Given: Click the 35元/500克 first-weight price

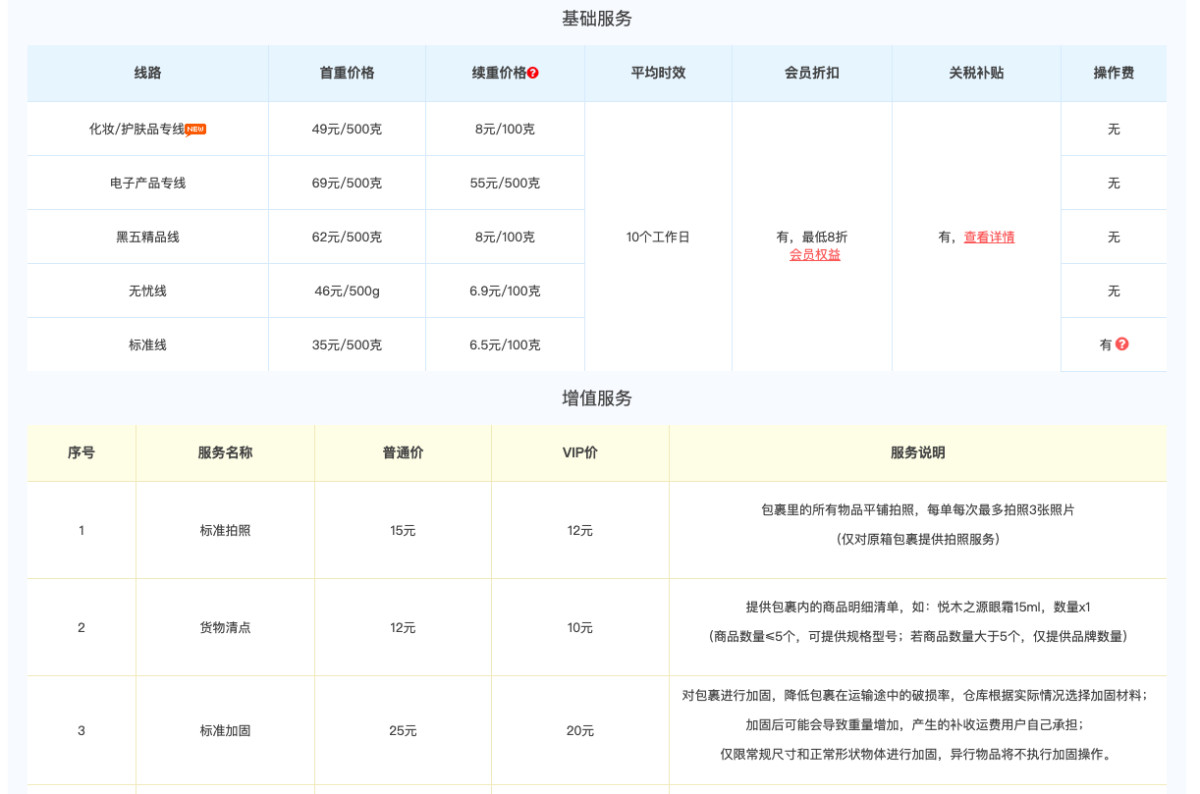Looking at the screenshot, I should (347, 345).
